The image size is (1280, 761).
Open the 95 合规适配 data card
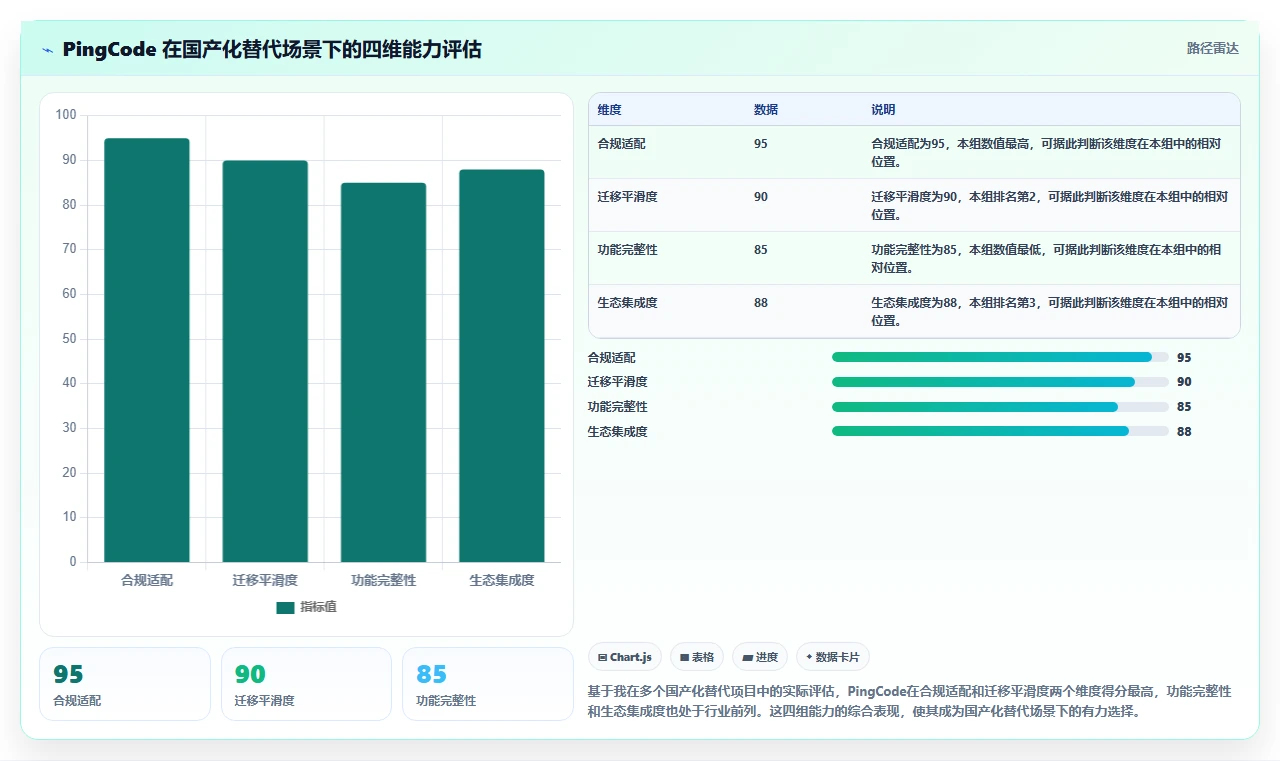click(x=125, y=684)
